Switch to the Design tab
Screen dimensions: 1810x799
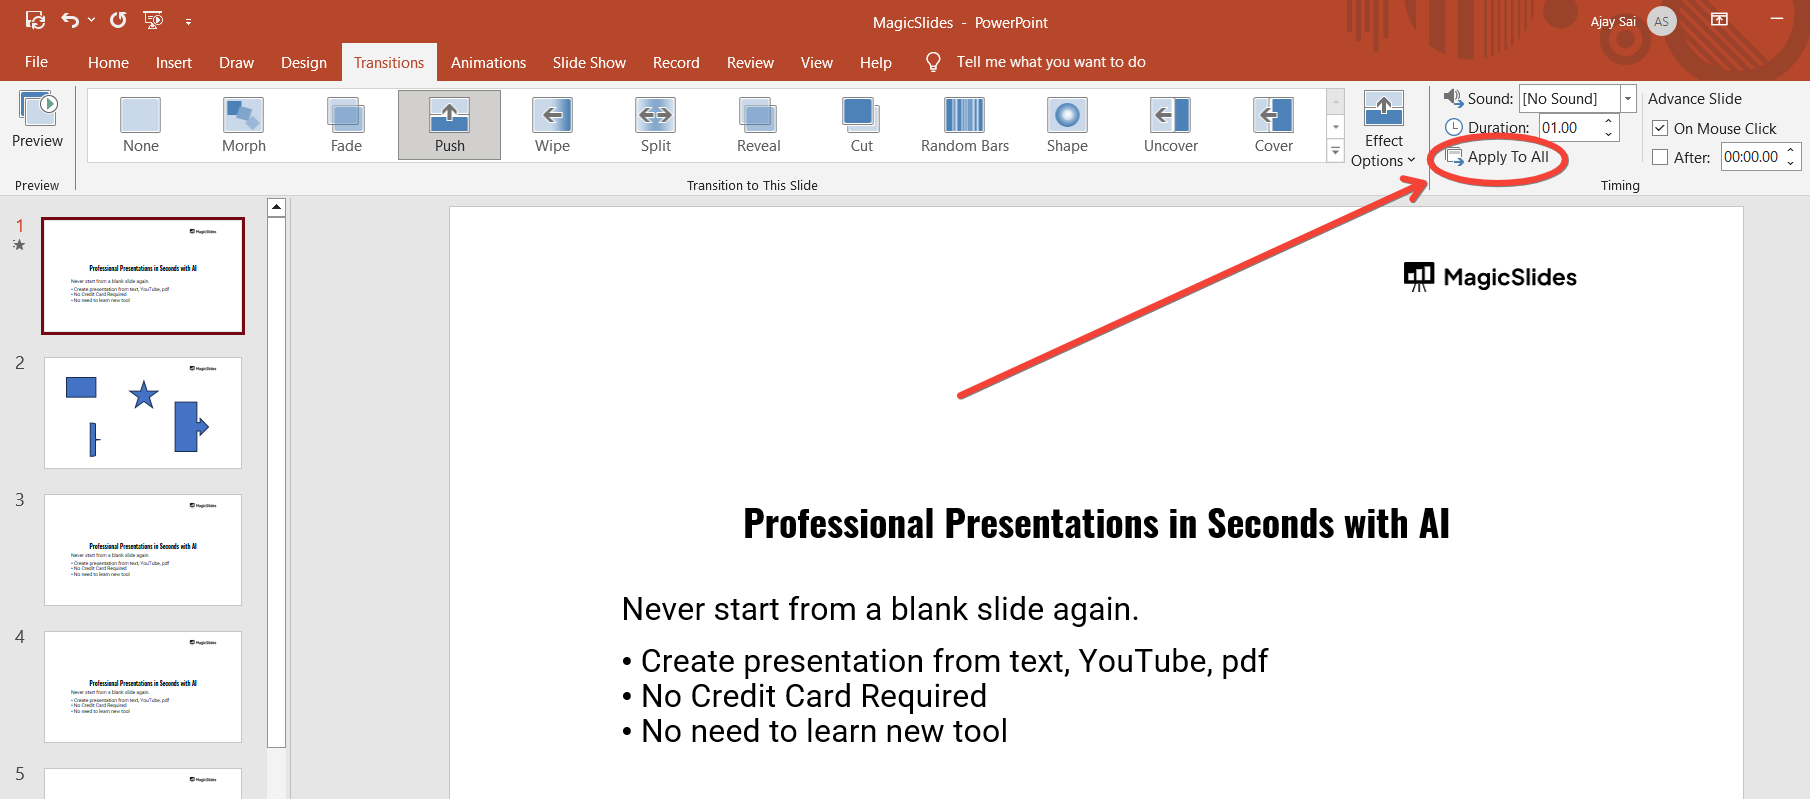click(x=304, y=62)
